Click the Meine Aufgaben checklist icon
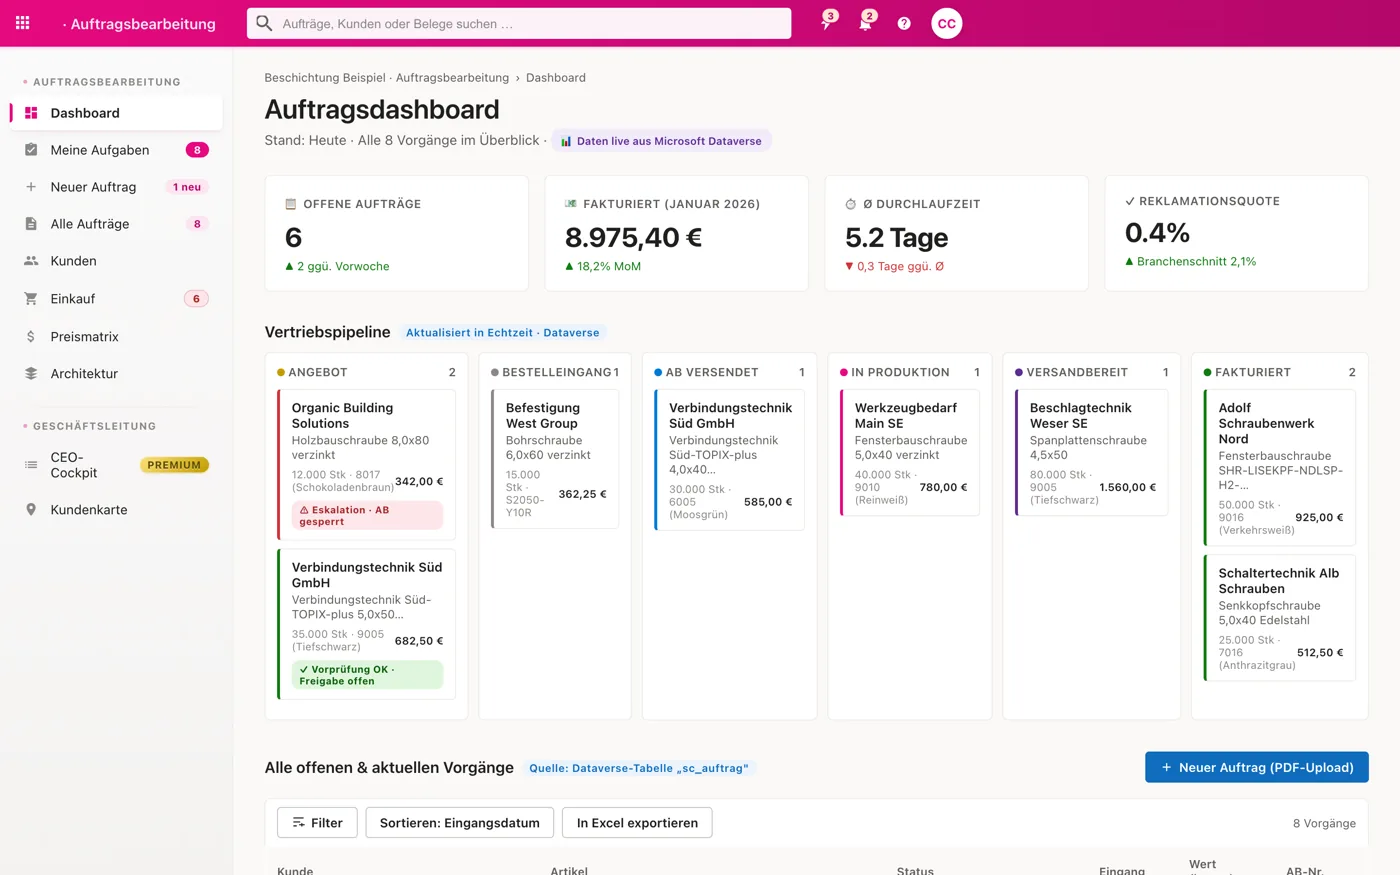 click(x=31, y=150)
